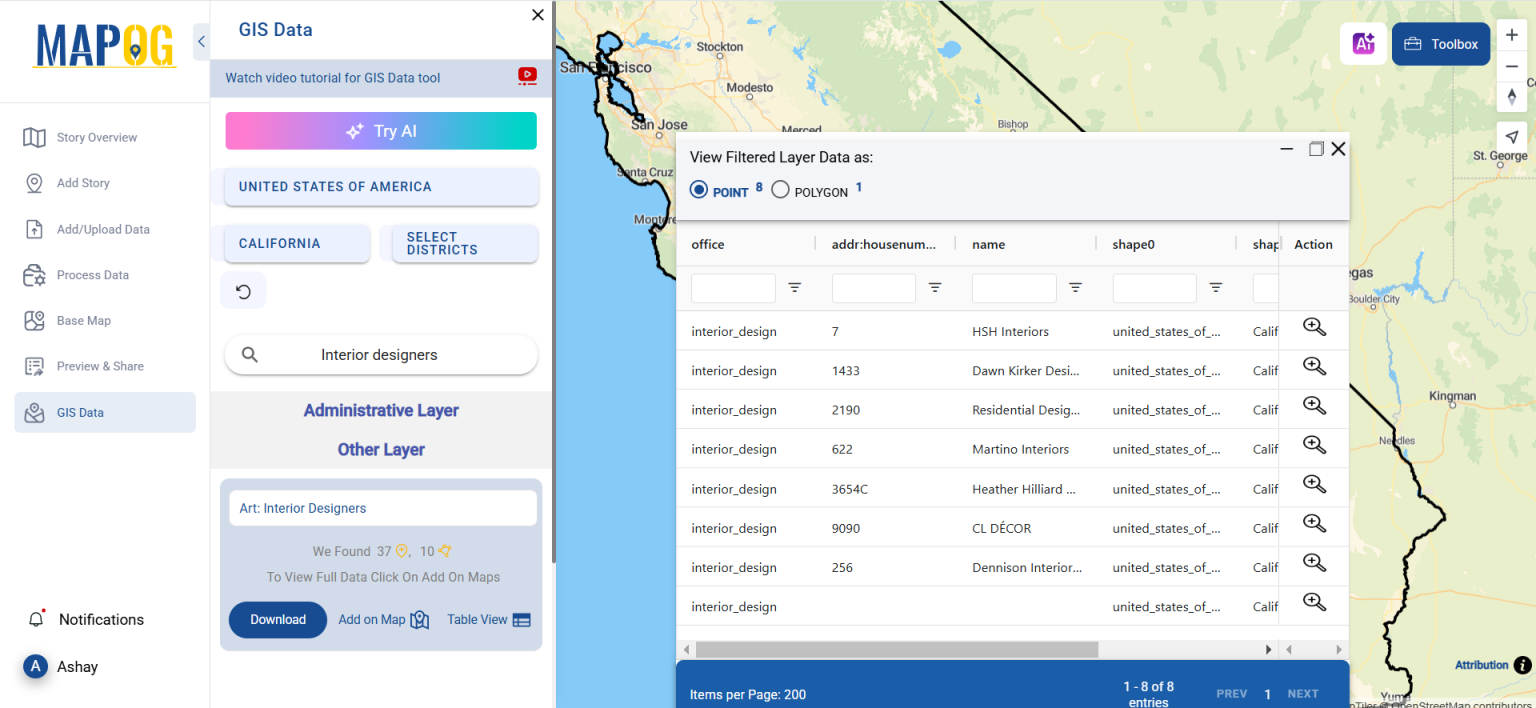Download the Interior Designers data
This screenshot has height=708, width=1536.
click(277, 619)
